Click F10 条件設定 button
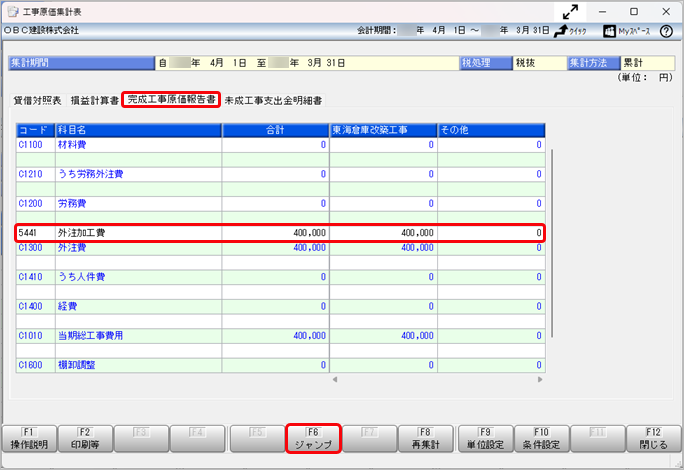Image resolution: width=684 pixels, height=470 pixels. (x=541, y=439)
